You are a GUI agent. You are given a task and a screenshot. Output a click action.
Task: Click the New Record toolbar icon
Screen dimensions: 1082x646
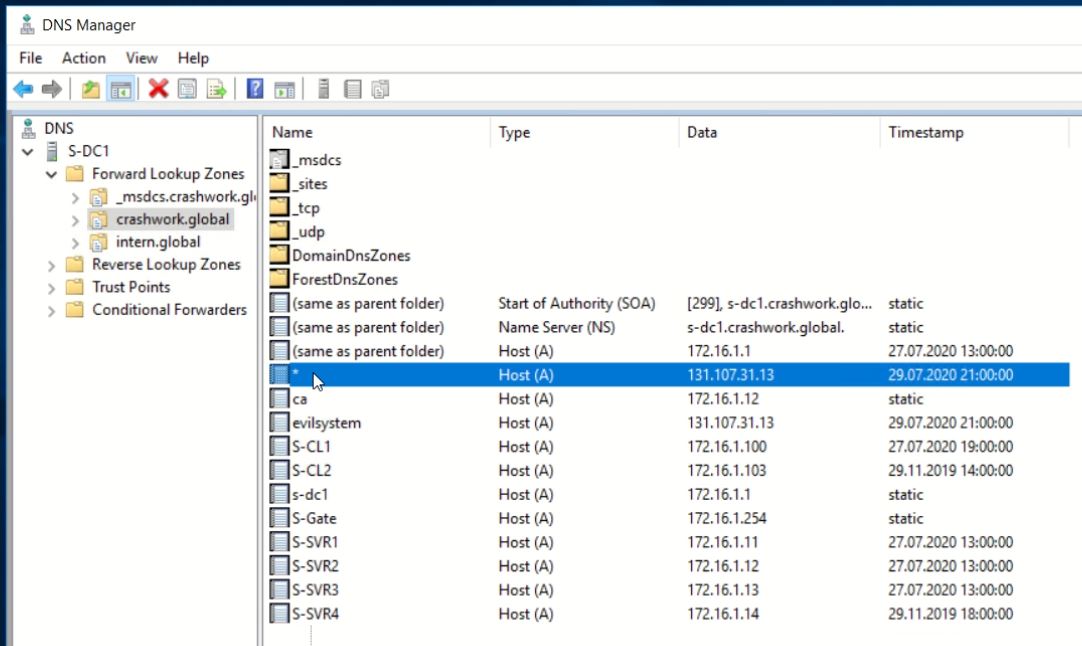tap(353, 89)
